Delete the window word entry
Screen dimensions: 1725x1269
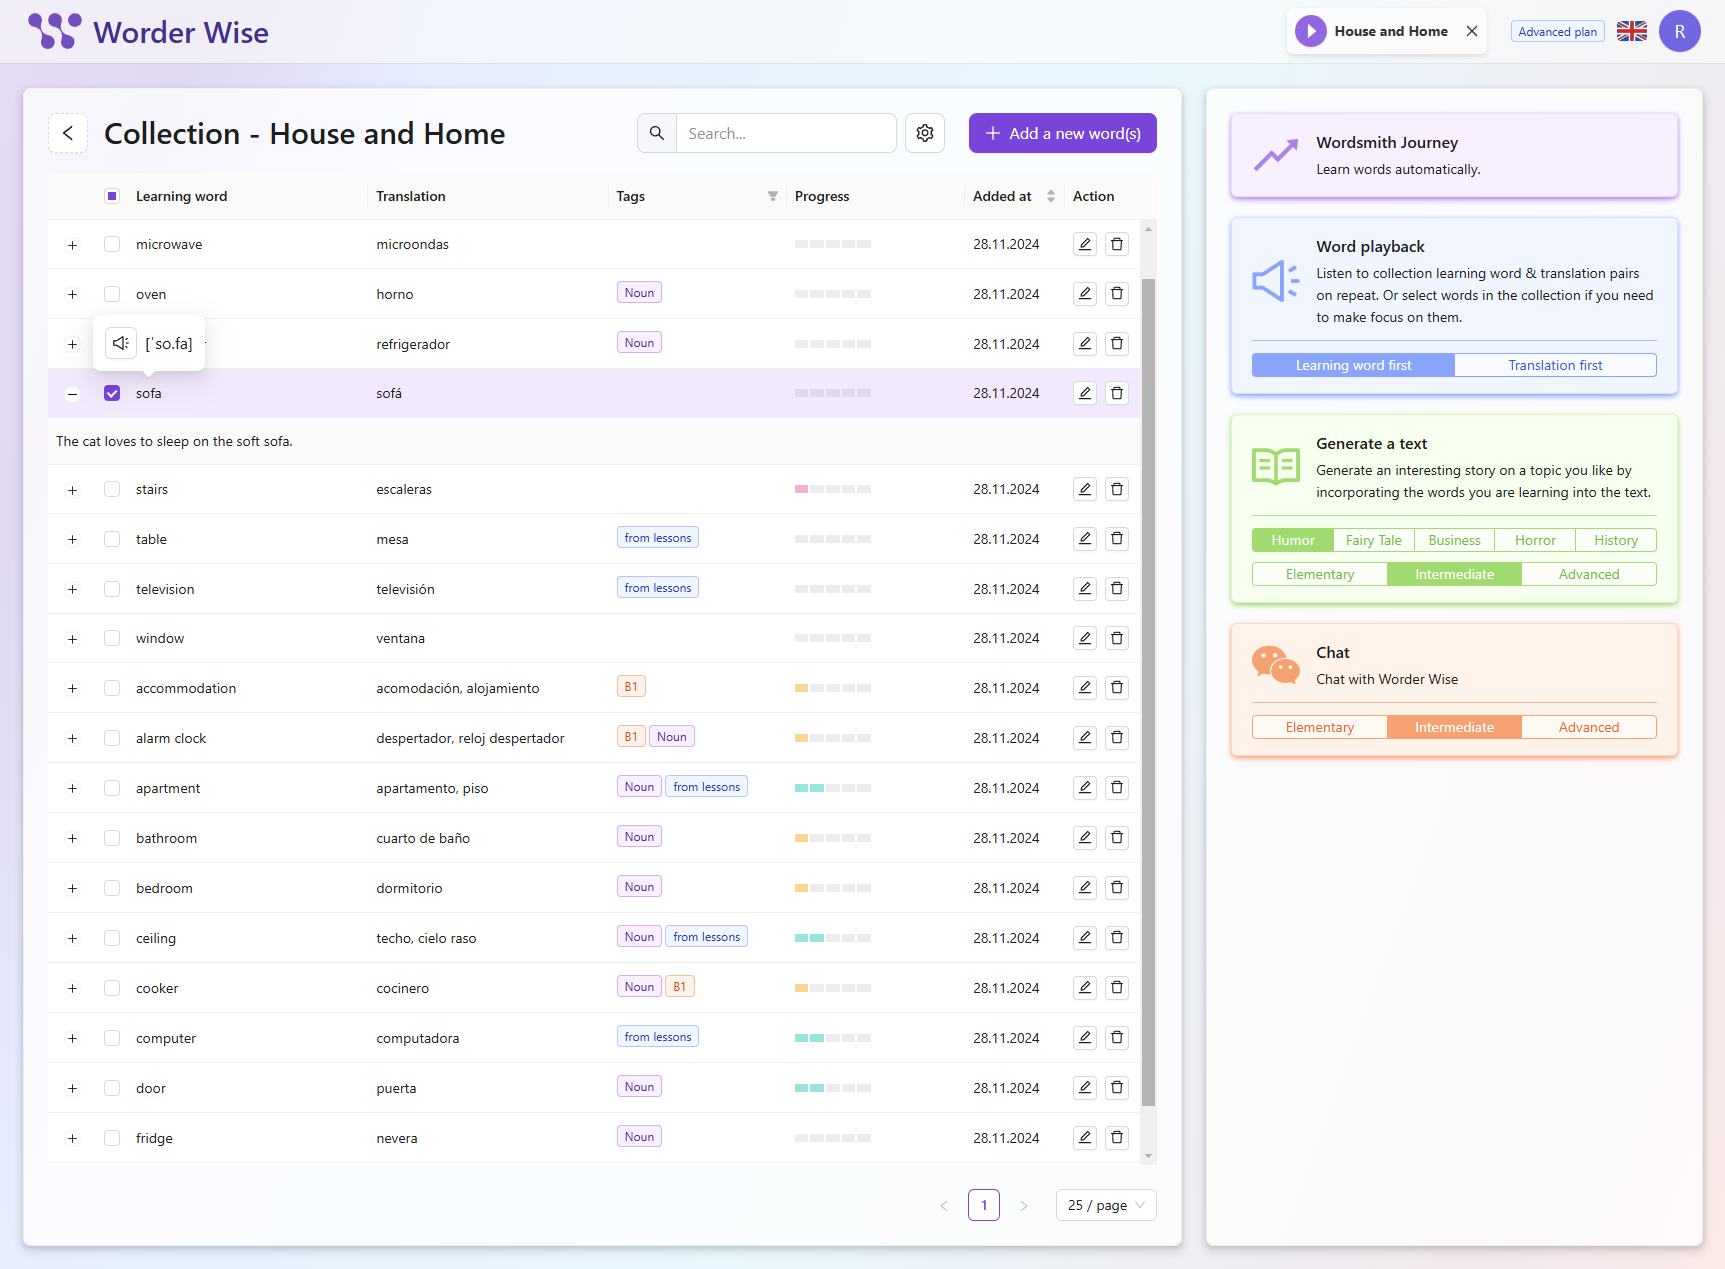pyautogui.click(x=1117, y=638)
